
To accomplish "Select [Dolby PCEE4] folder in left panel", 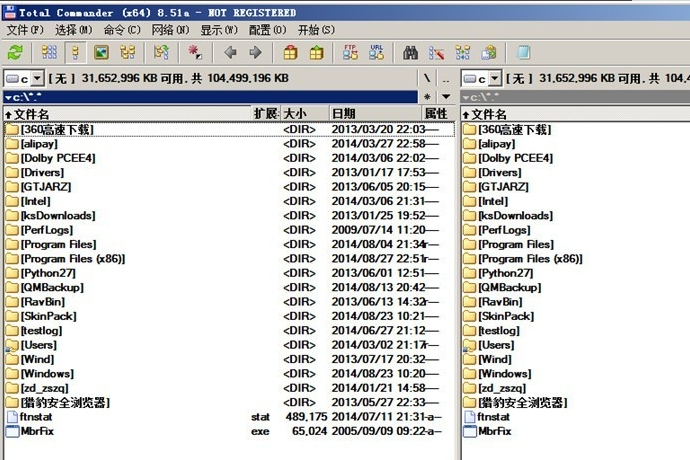I will (x=229, y=158).
